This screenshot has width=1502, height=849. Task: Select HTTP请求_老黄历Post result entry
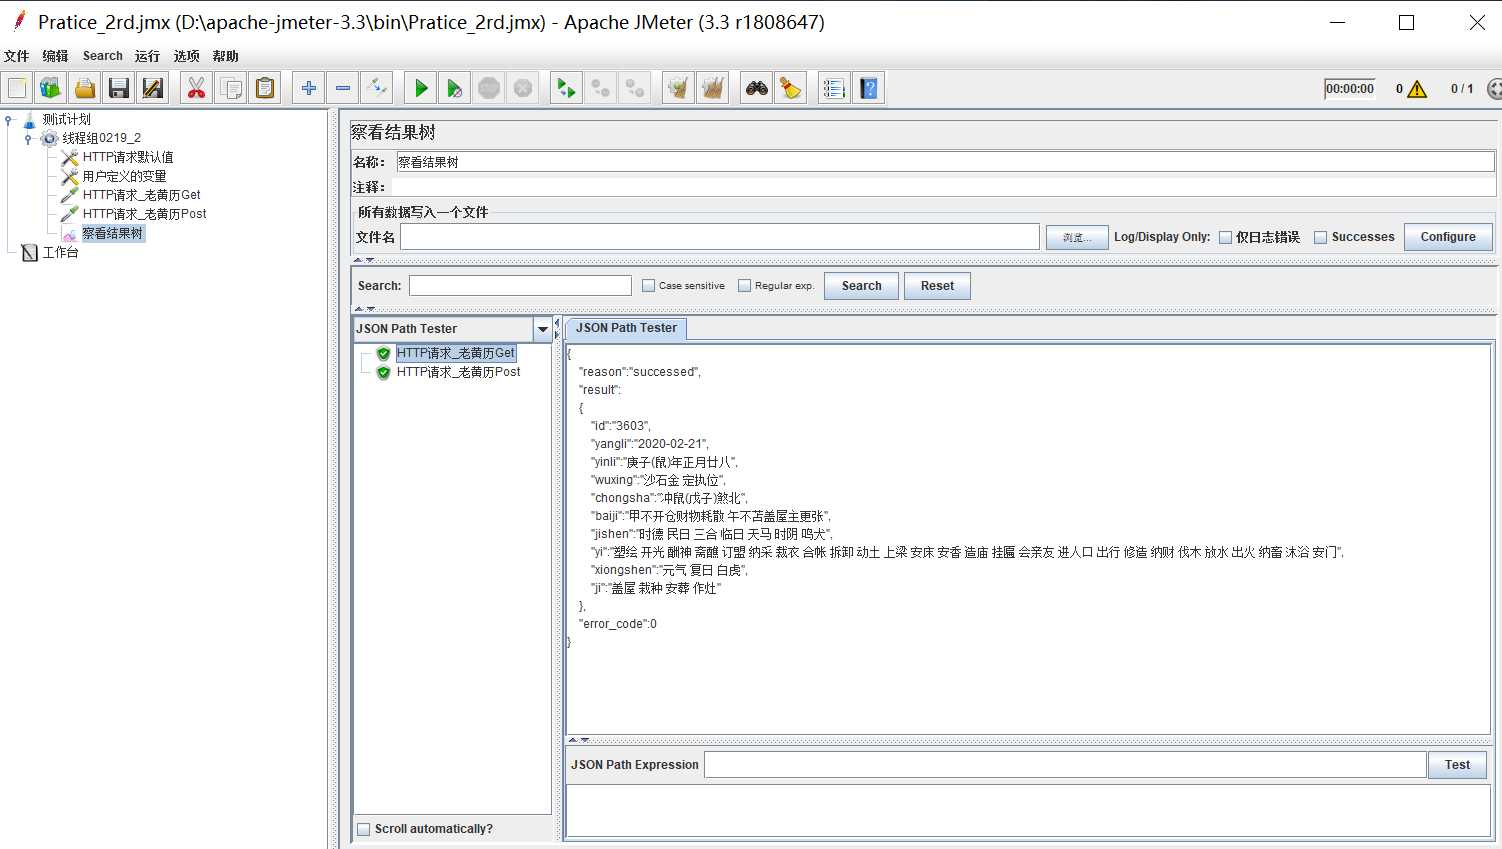click(x=458, y=372)
